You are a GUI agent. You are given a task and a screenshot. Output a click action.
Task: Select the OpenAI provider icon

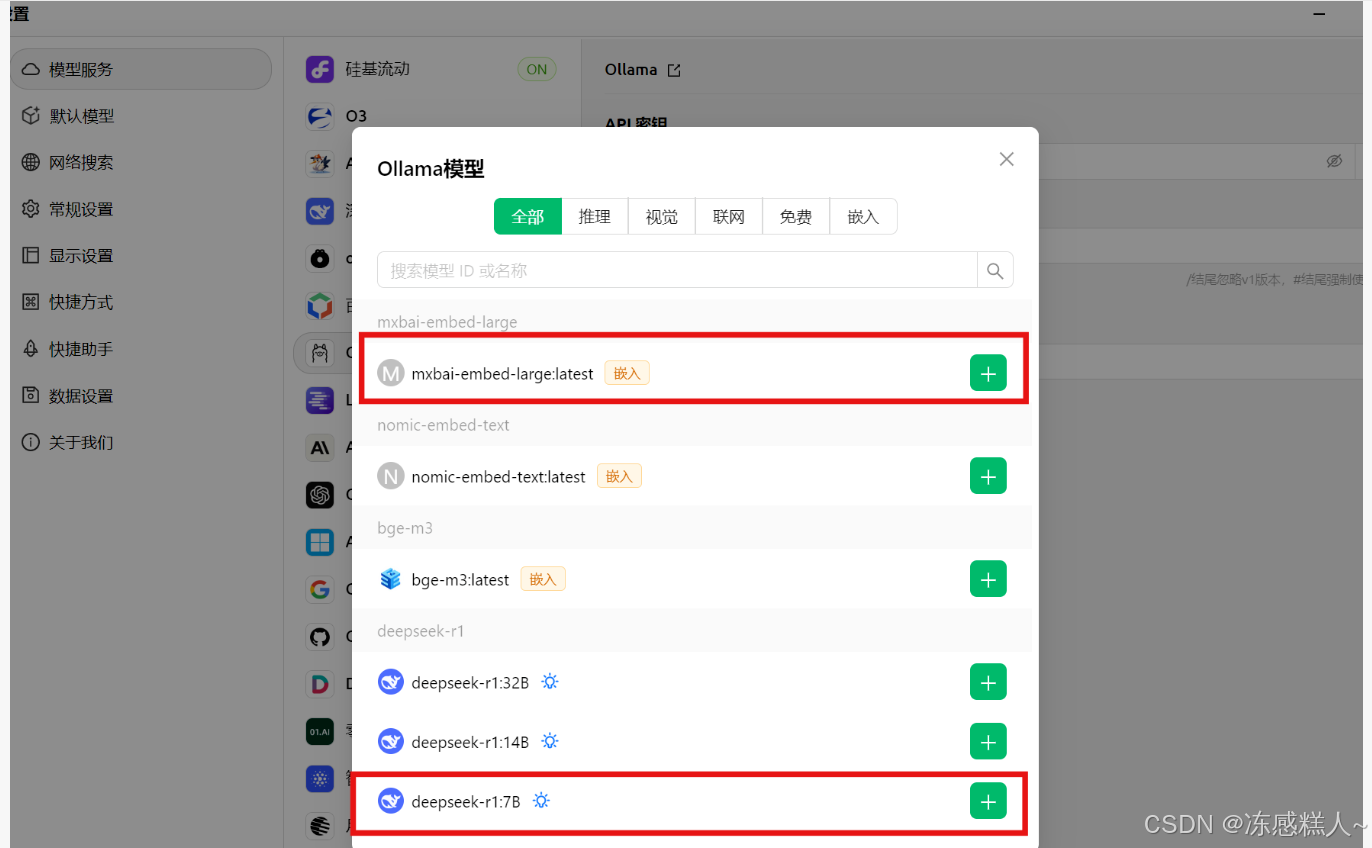click(319, 495)
